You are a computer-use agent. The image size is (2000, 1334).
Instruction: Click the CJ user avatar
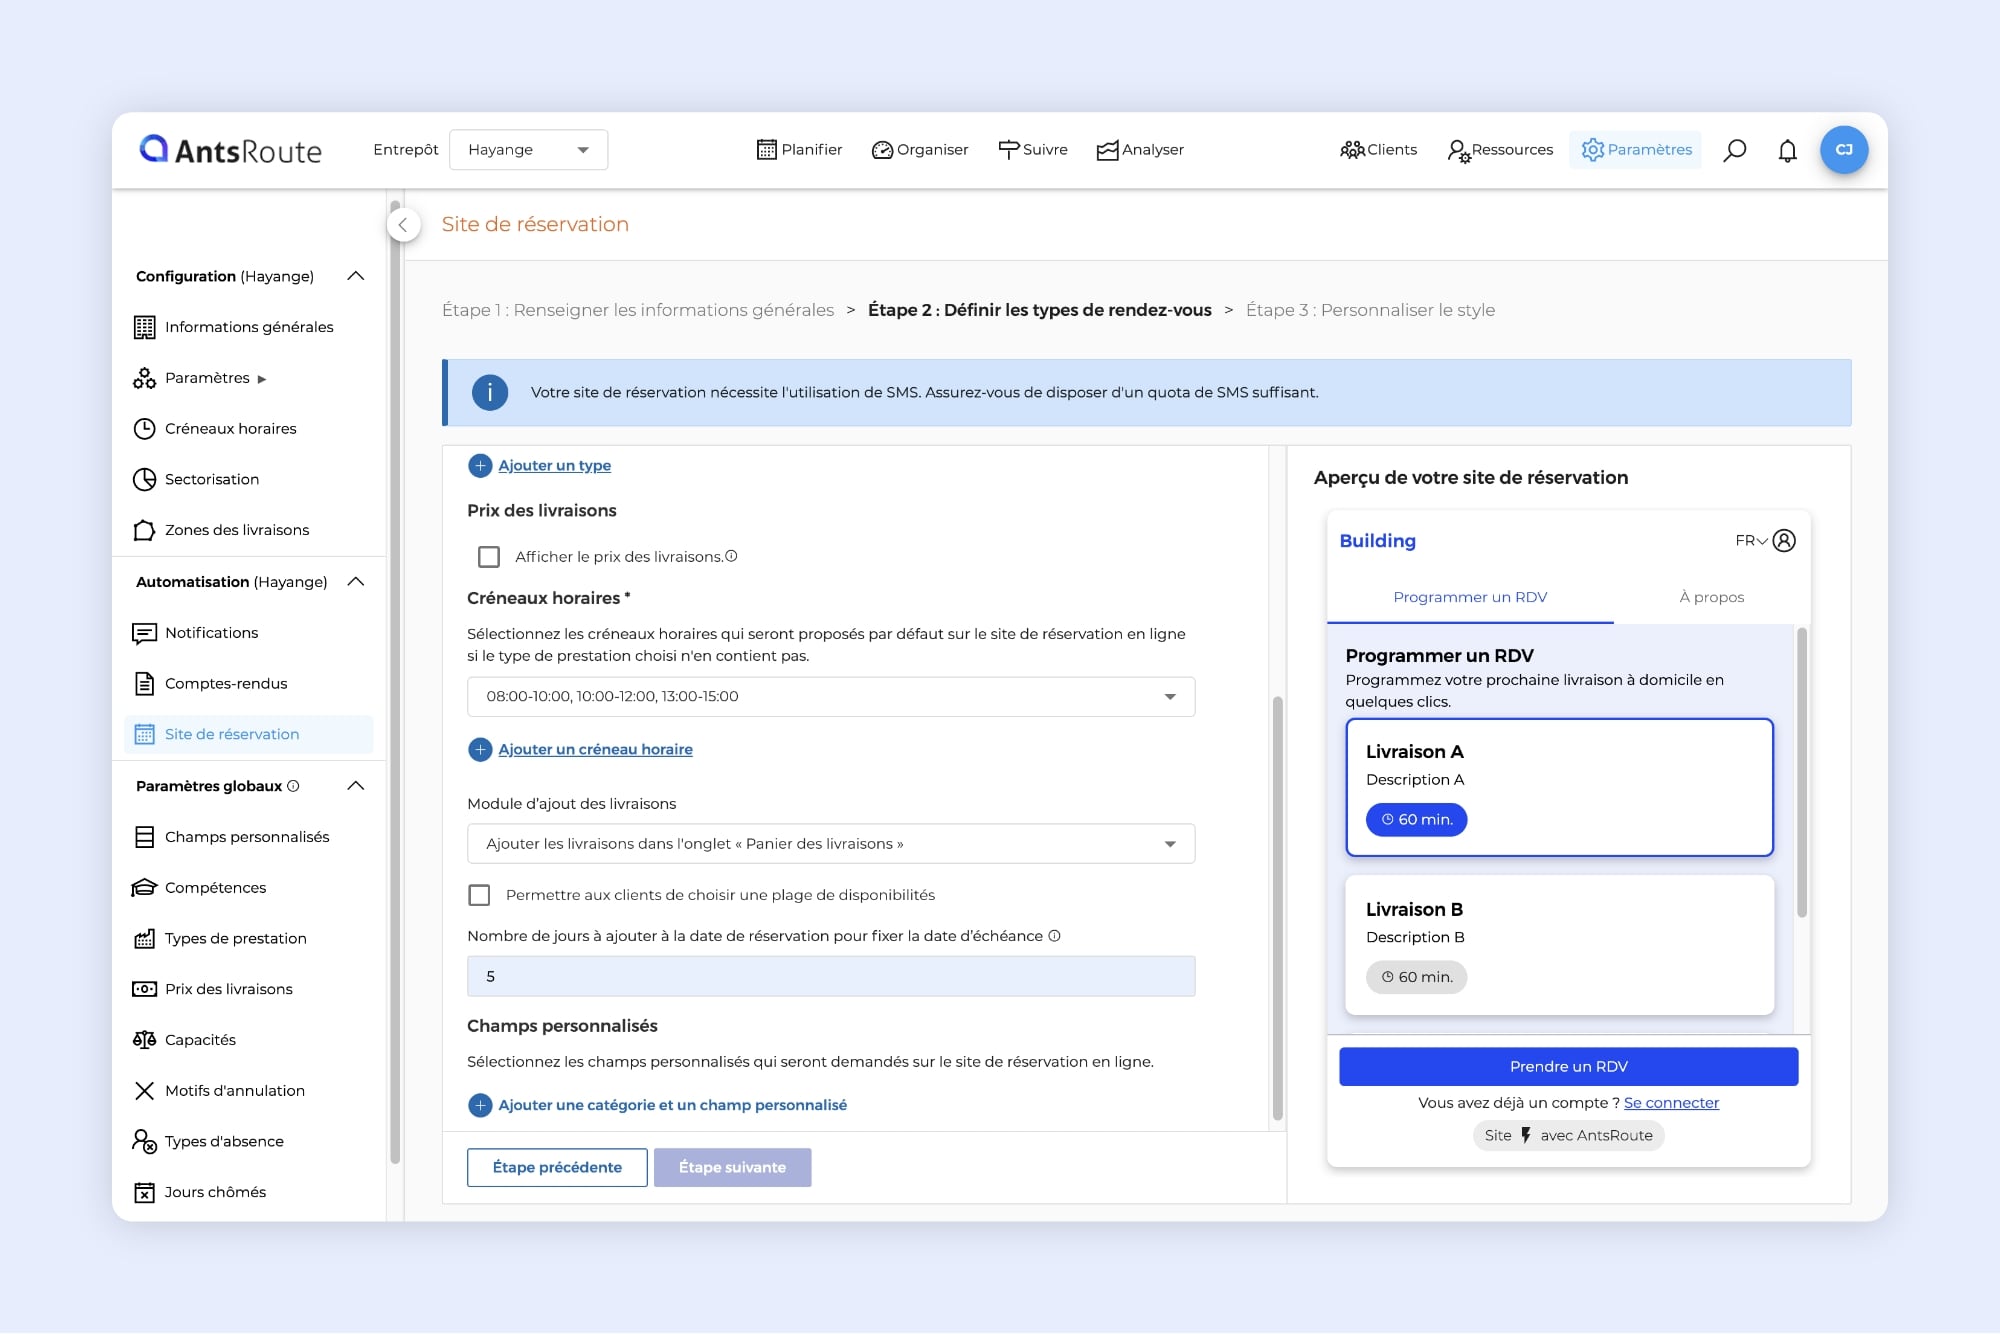pos(1843,150)
